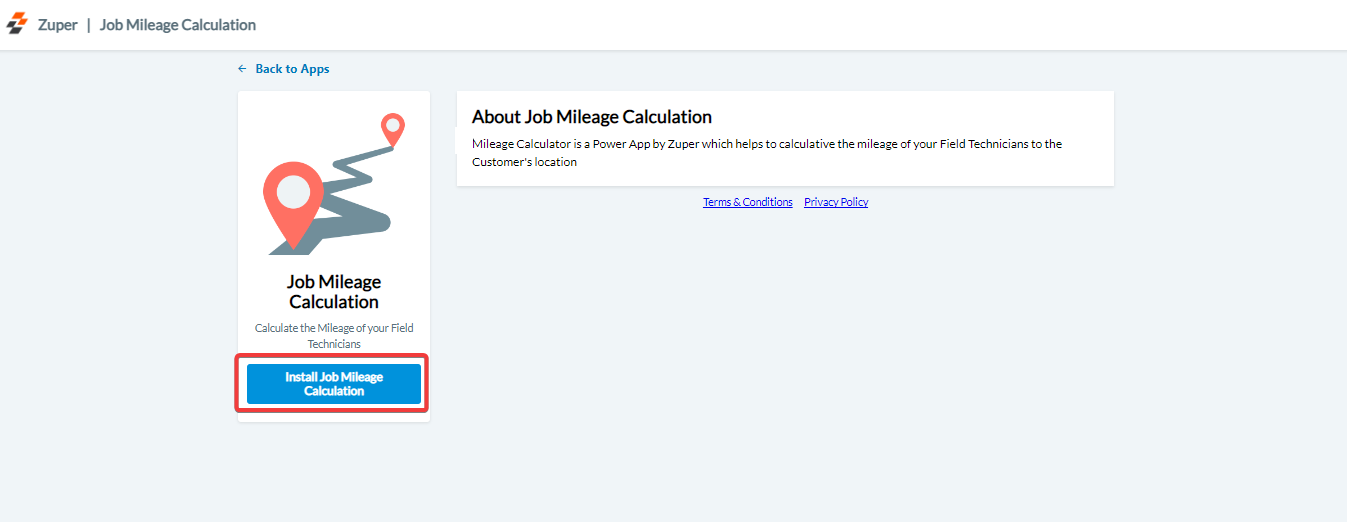Viewport: 1347px width, 522px height.
Task: Click the Job Mileage Calculation card title
Action: point(334,292)
